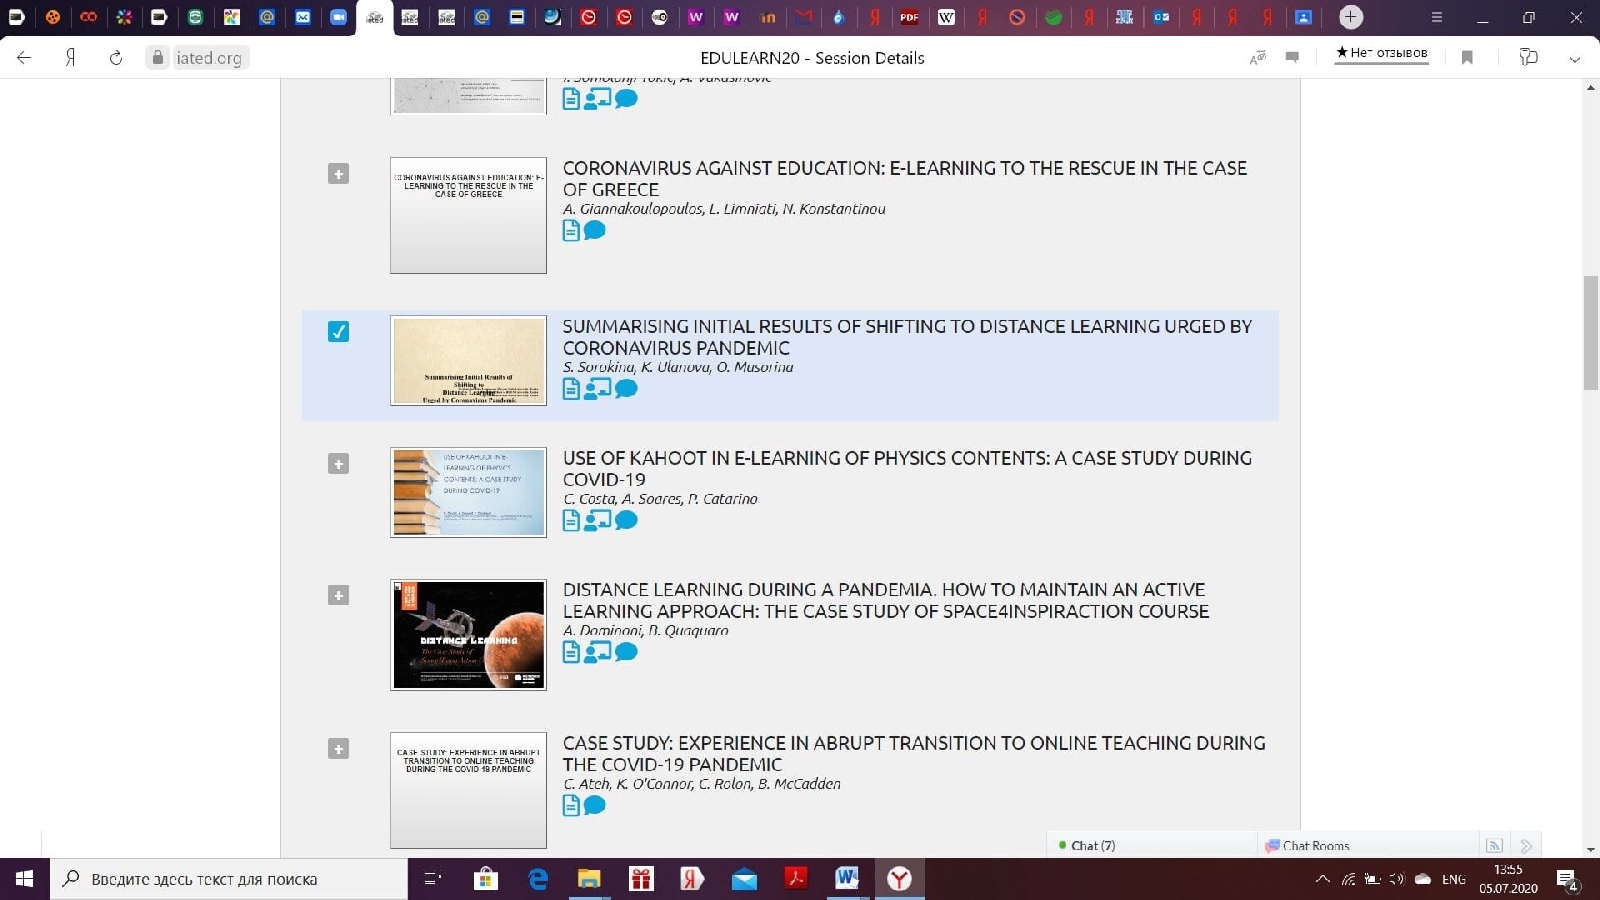Expand the Coronavirus Against Education entry
This screenshot has height=900, width=1600.
339,174
